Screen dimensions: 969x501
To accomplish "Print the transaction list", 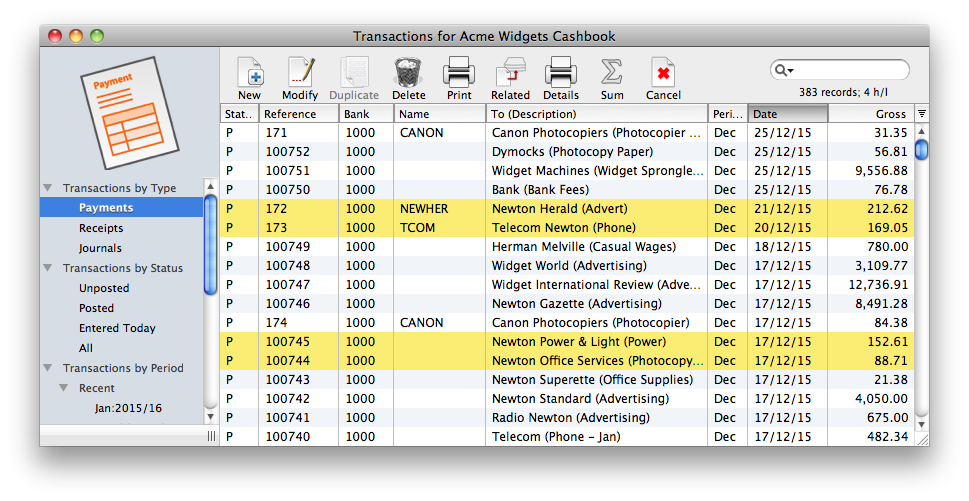I will point(459,78).
